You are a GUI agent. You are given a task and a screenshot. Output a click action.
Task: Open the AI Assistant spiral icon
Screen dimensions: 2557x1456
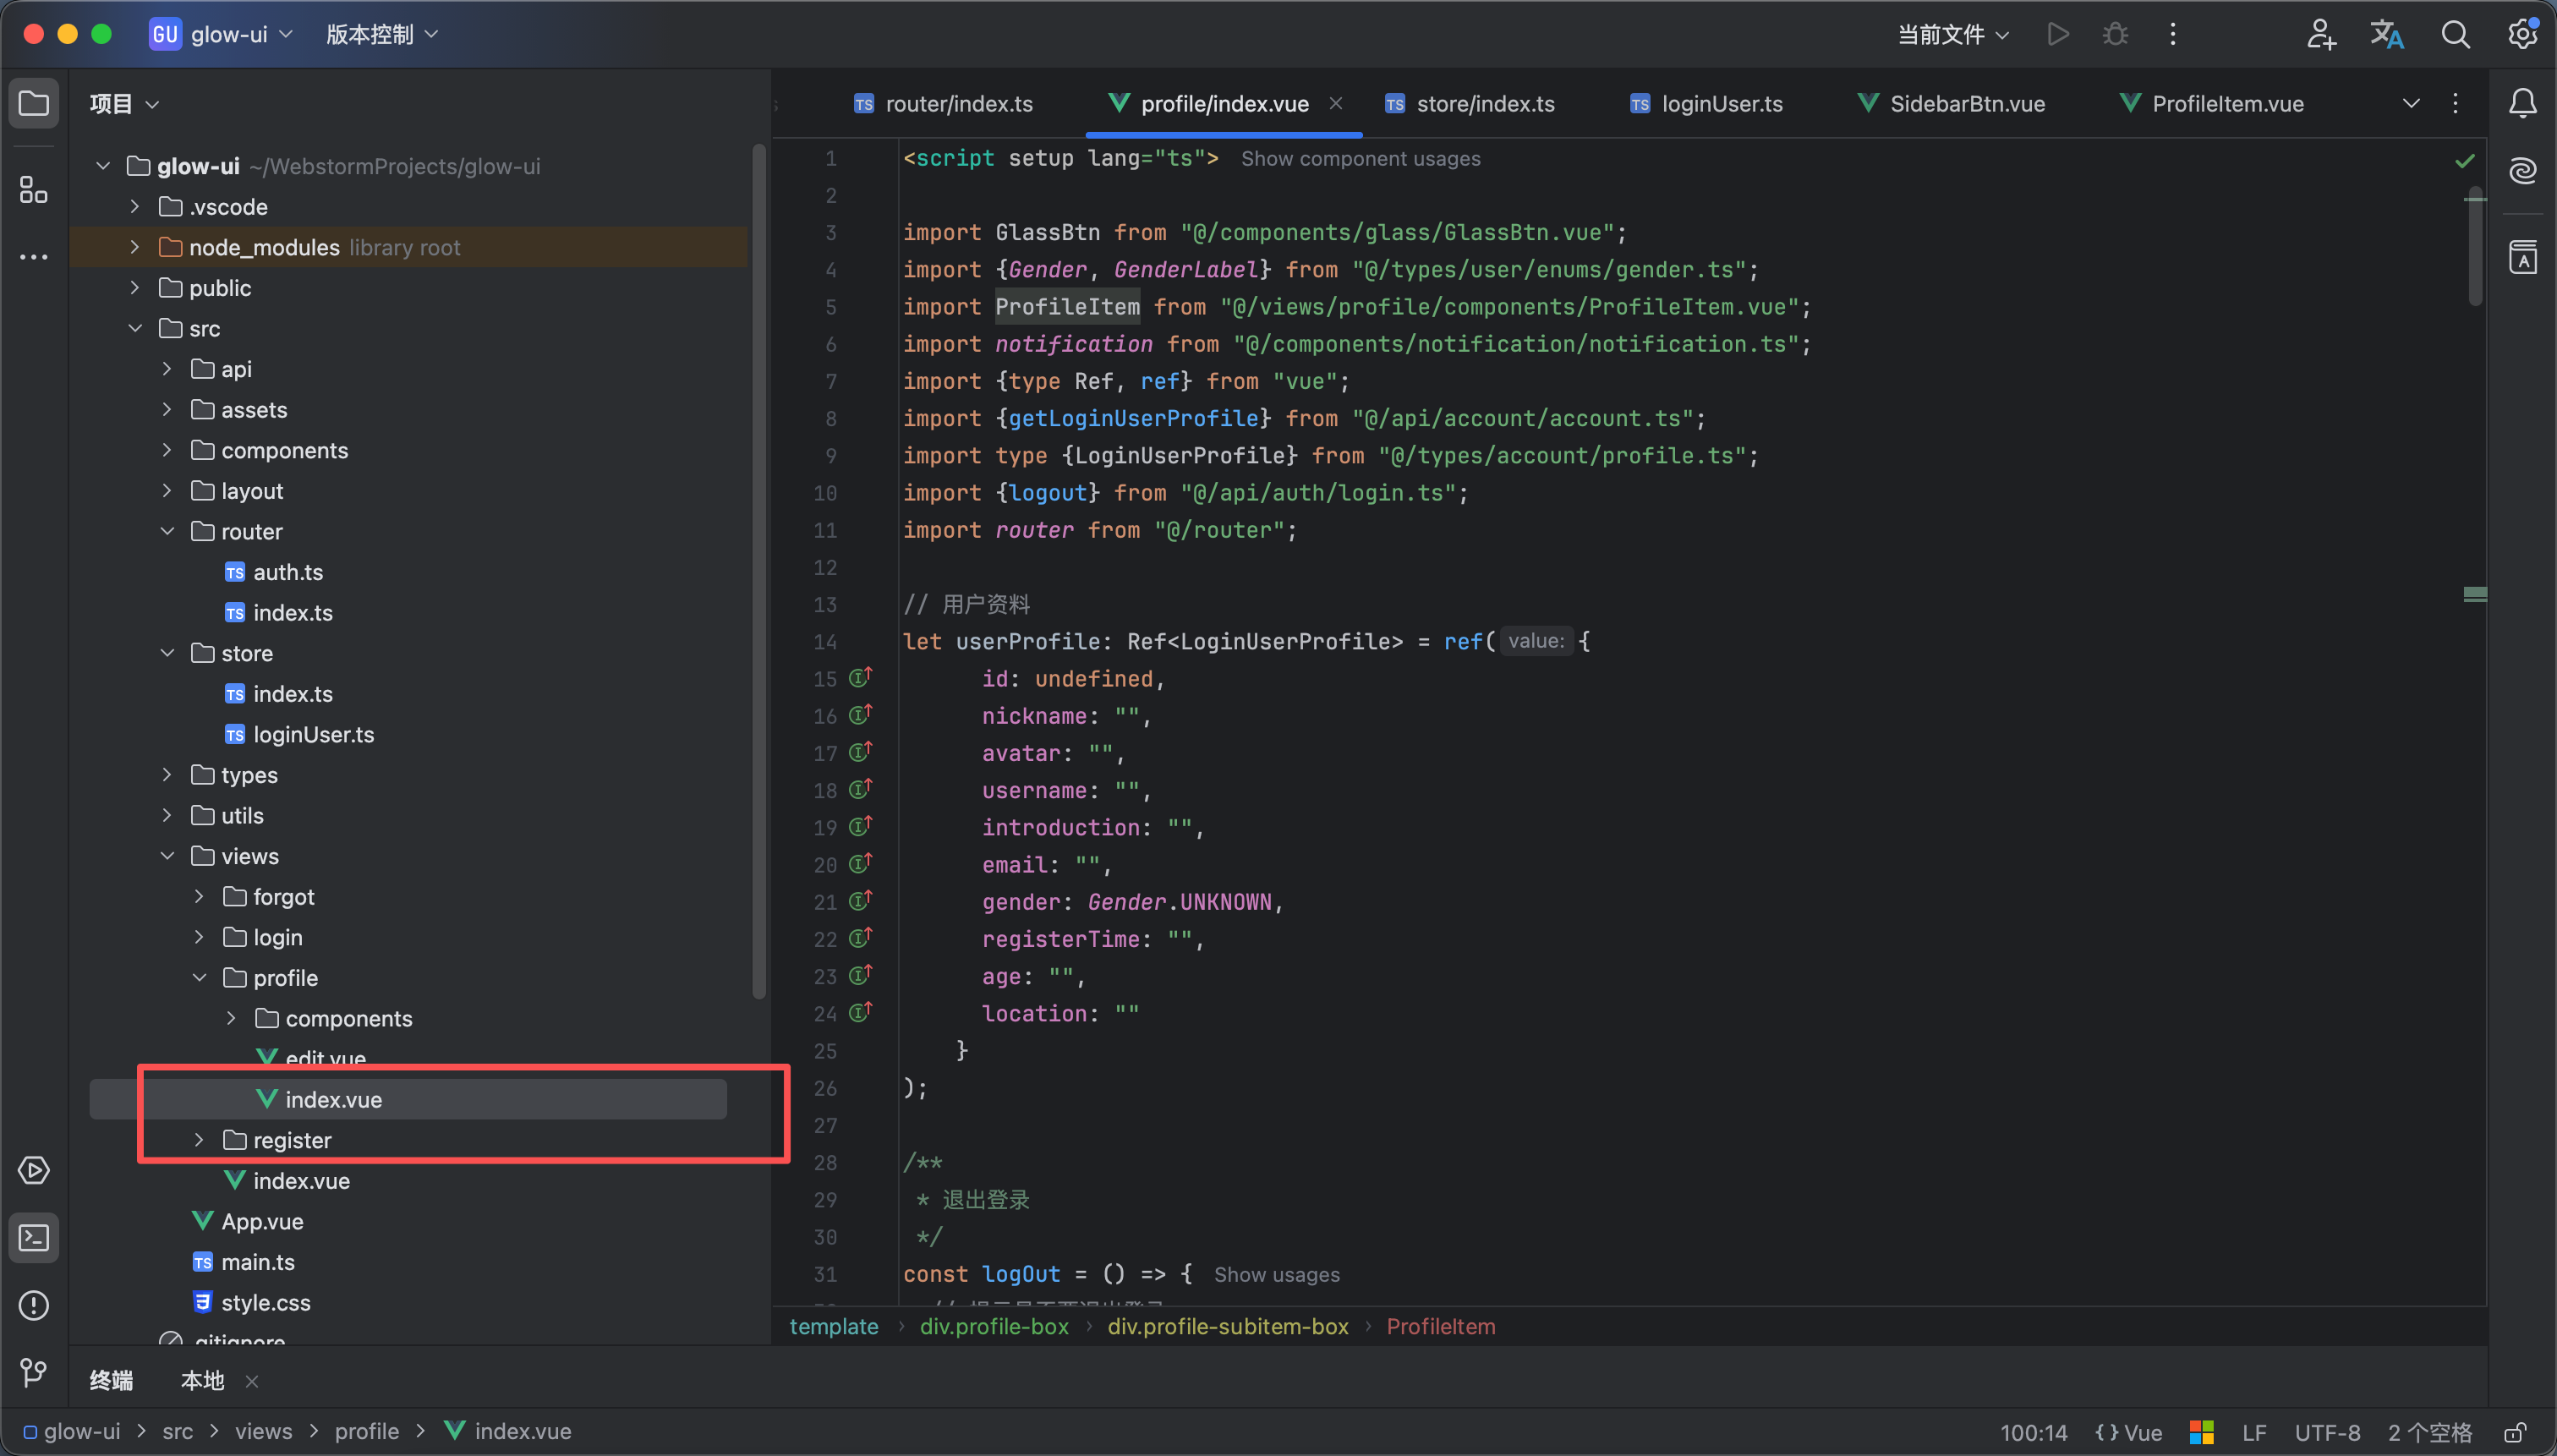(x=2523, y=170)
